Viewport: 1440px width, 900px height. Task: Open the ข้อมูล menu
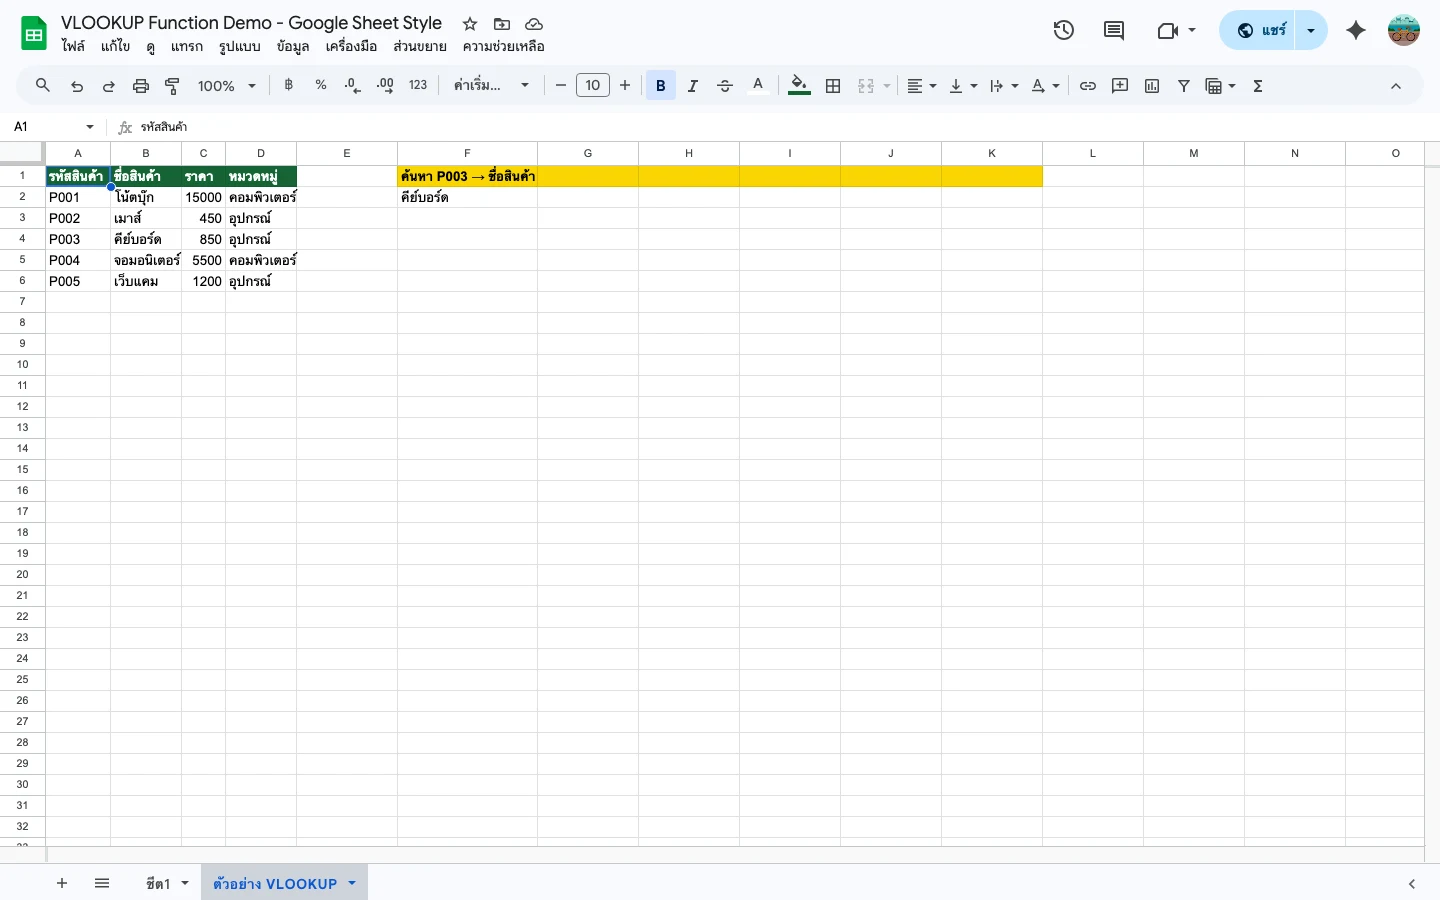click(293, 46)
